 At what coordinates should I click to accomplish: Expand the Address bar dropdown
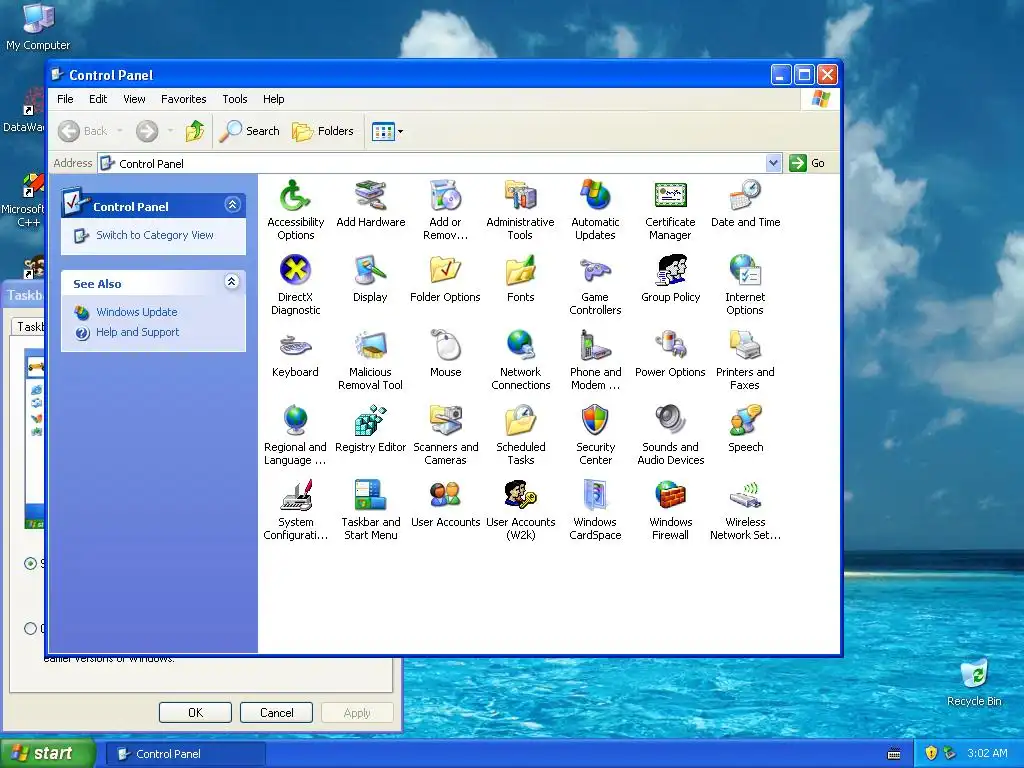point(773,163)
